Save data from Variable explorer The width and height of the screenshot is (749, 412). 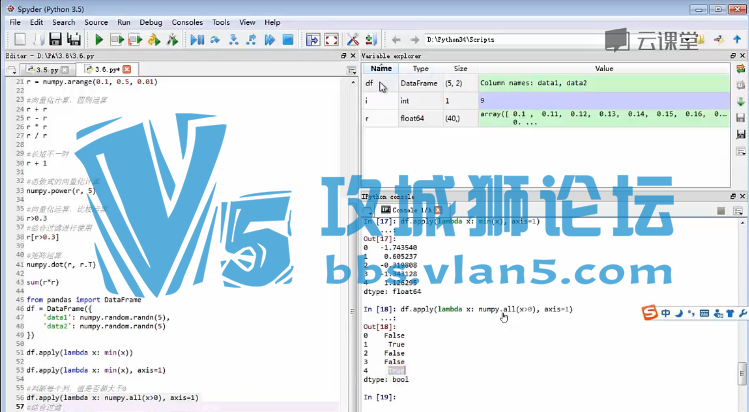[x=741, y=117]
